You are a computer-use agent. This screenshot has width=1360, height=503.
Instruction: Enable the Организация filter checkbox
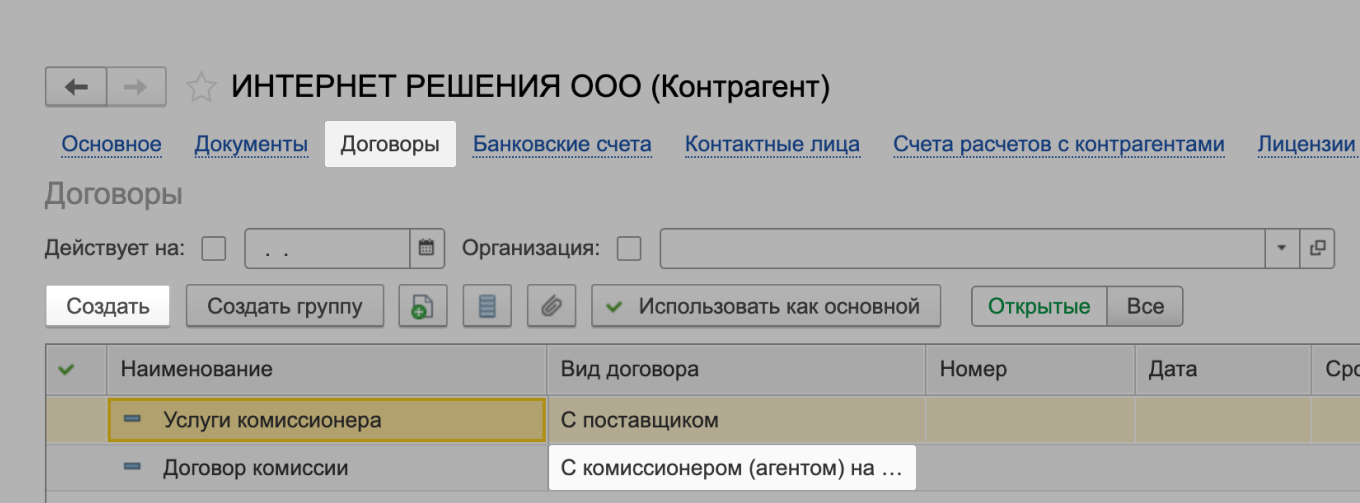(x=629, y=248)
